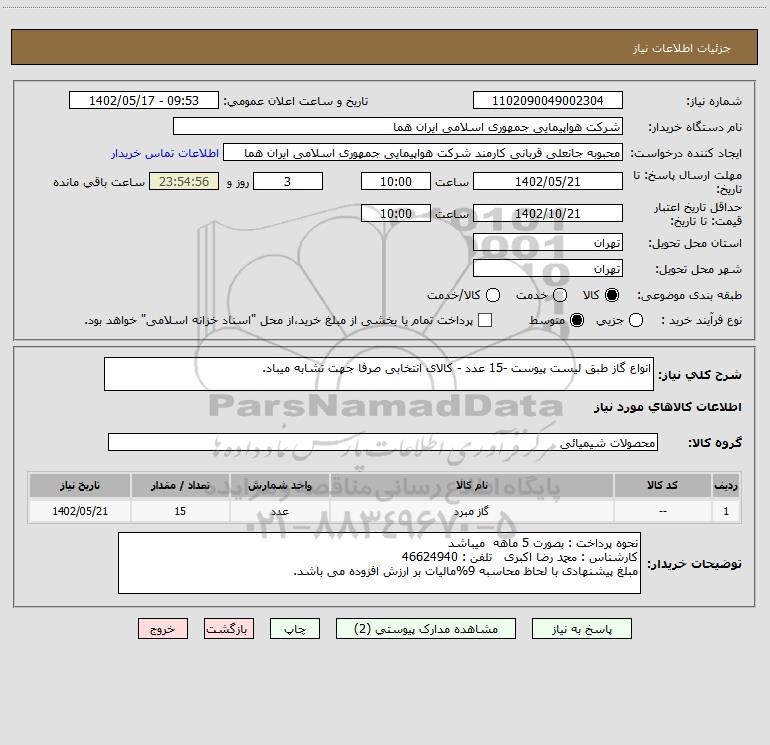
Task: Choose the جزیی purchase type radio
Action: click(636, 320)
